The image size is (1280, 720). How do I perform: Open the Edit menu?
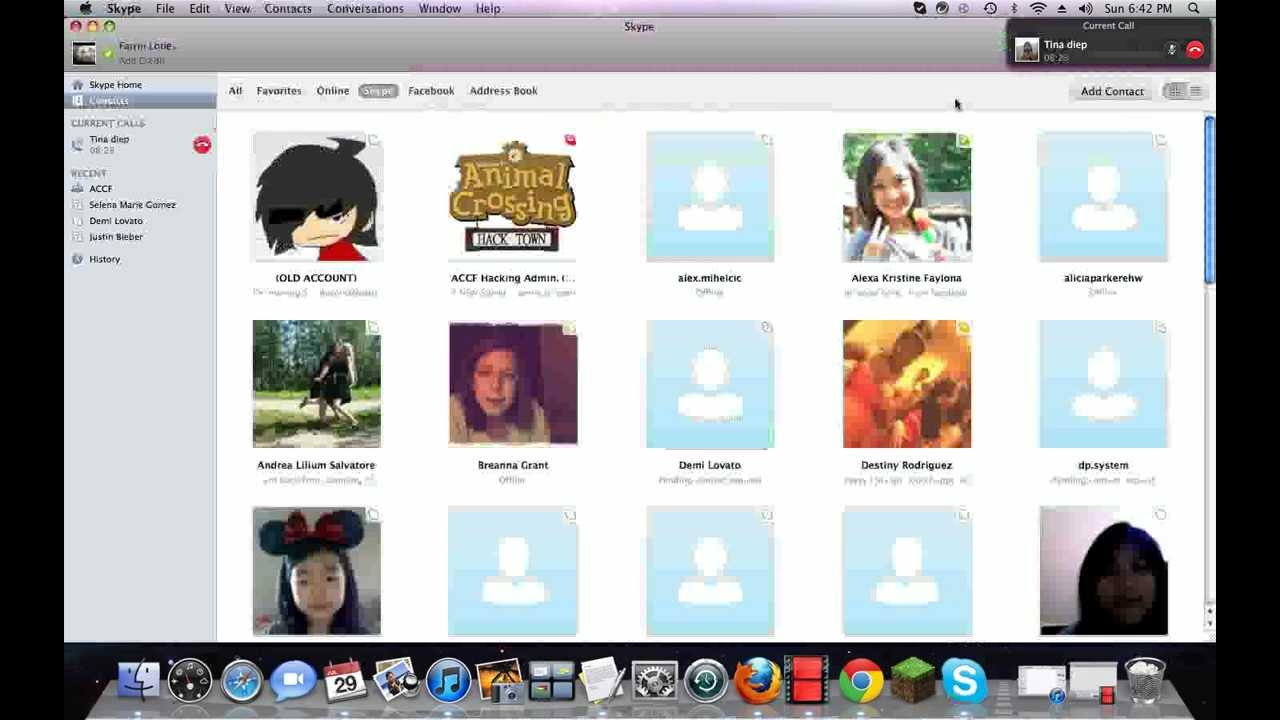199,8
